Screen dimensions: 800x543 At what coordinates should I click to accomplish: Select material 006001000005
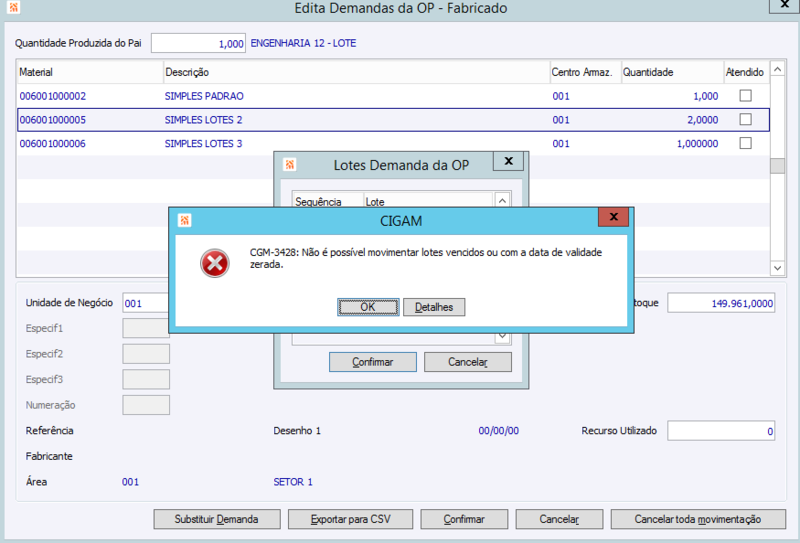coord(53,120)
